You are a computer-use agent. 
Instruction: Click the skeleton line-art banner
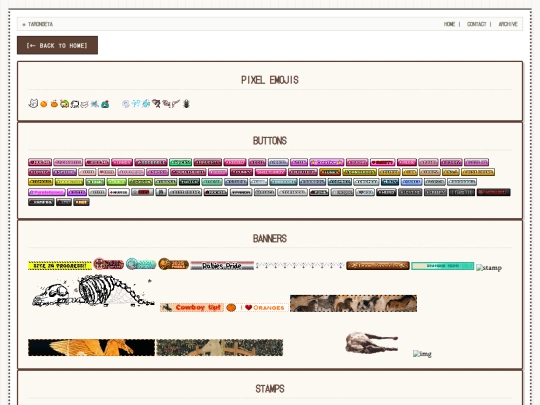pyautogui.click(x=92, y=292)
